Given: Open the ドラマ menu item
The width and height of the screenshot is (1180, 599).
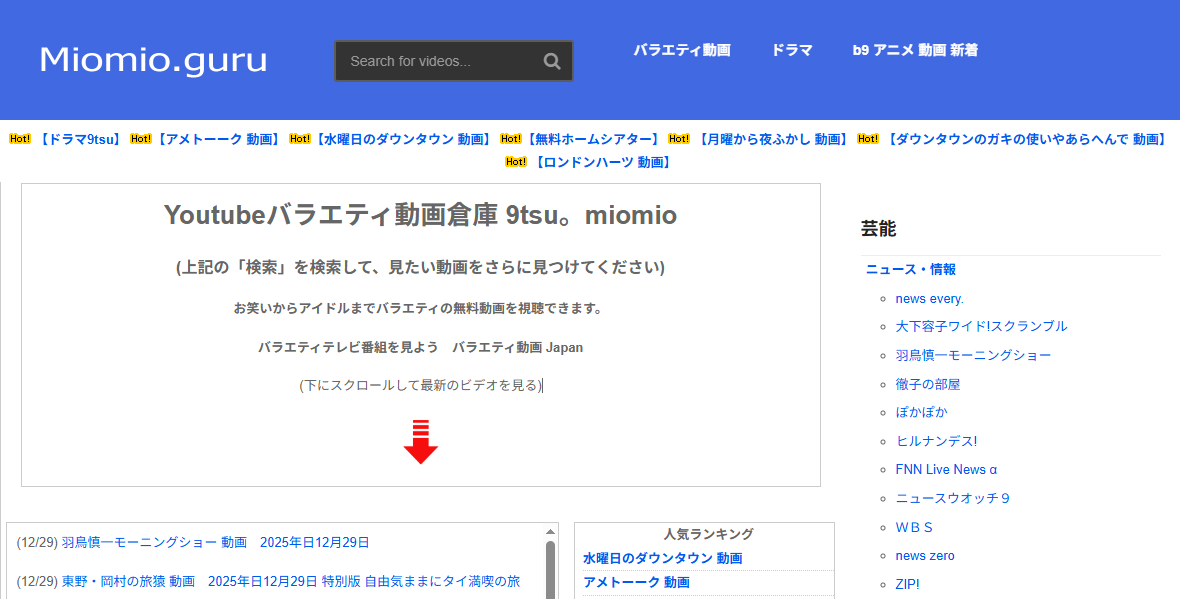Looking at the screenshot, I should click(x=791, y=49).
